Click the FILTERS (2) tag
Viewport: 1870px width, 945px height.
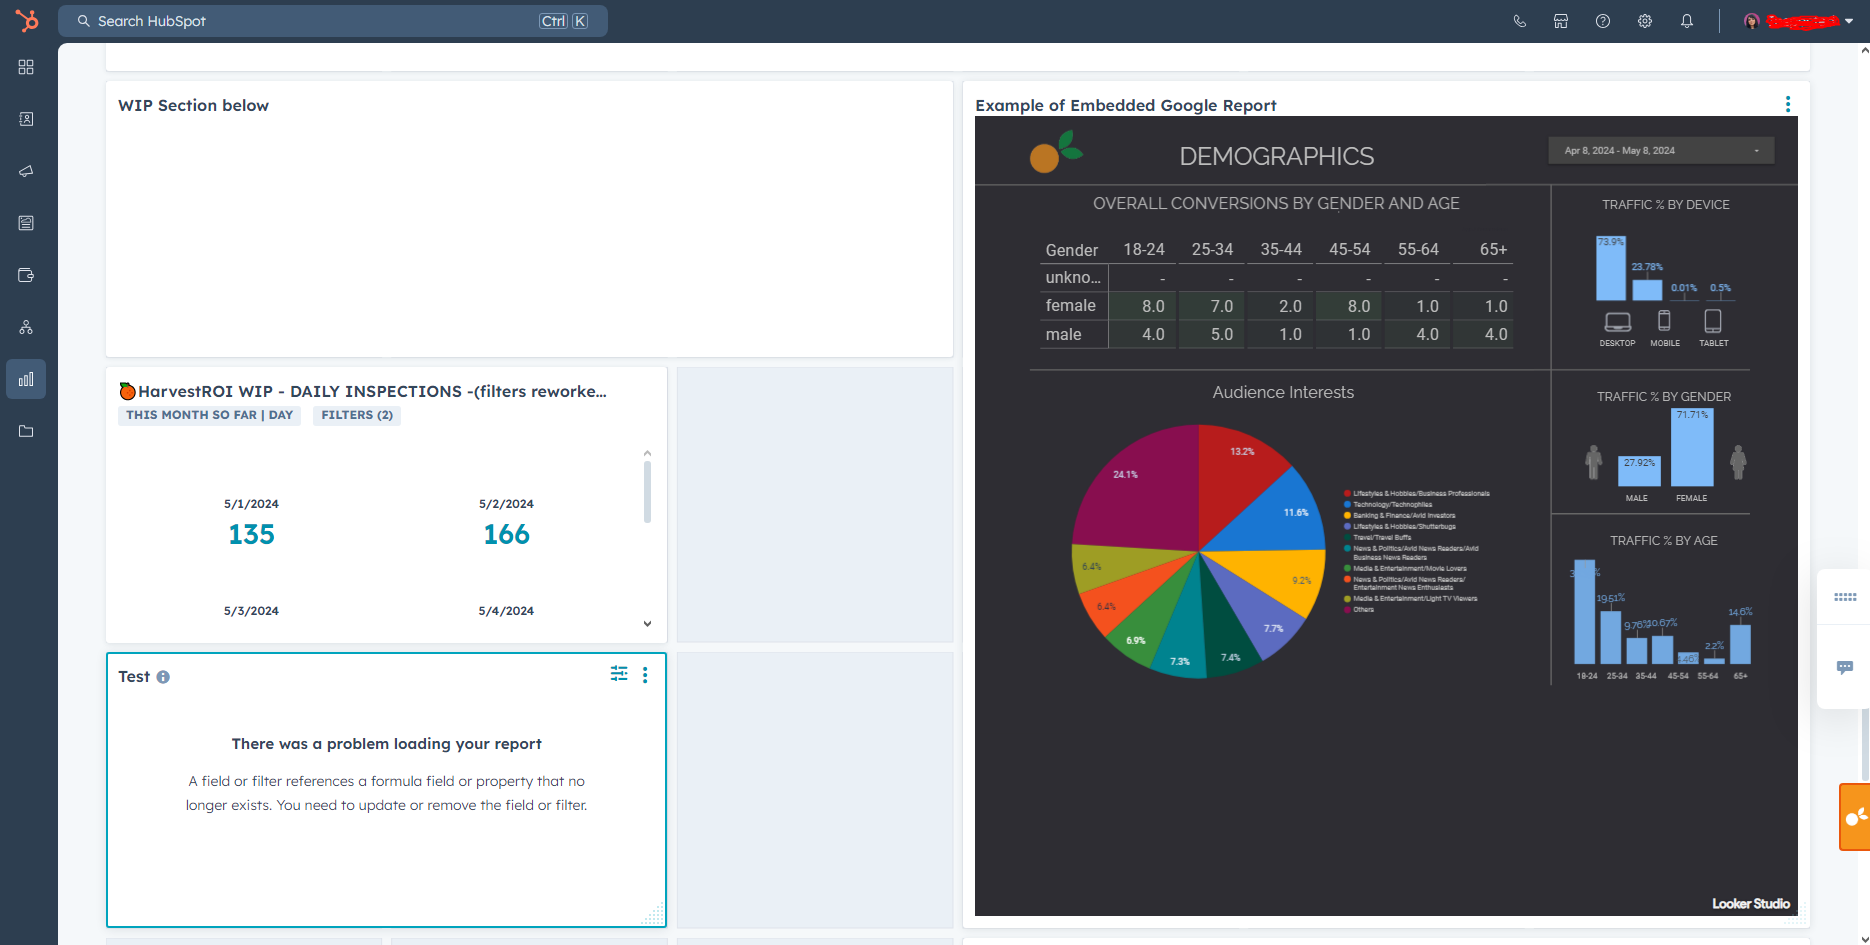[x=357, y=415]
